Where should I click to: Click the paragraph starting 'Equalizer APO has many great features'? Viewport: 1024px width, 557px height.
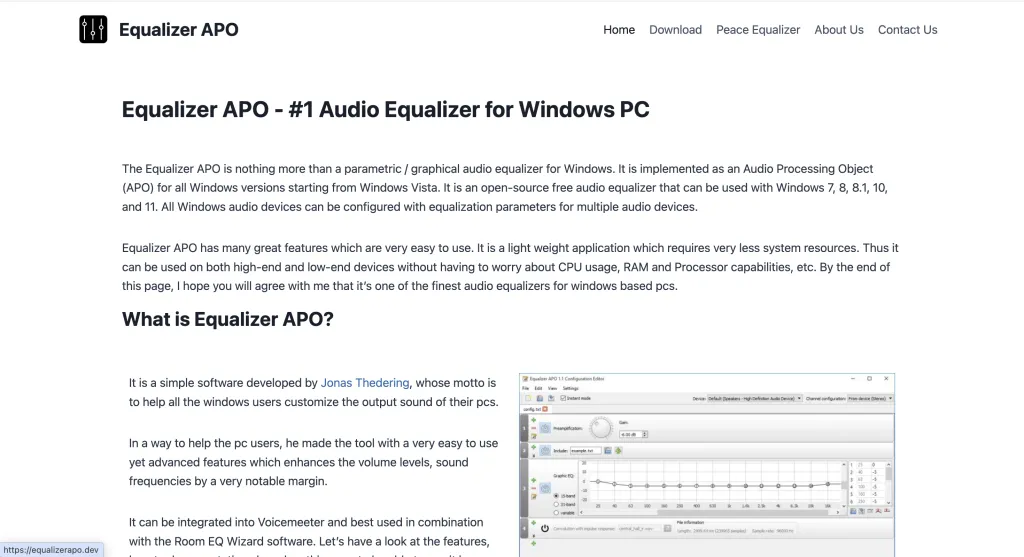coord(510,266)
